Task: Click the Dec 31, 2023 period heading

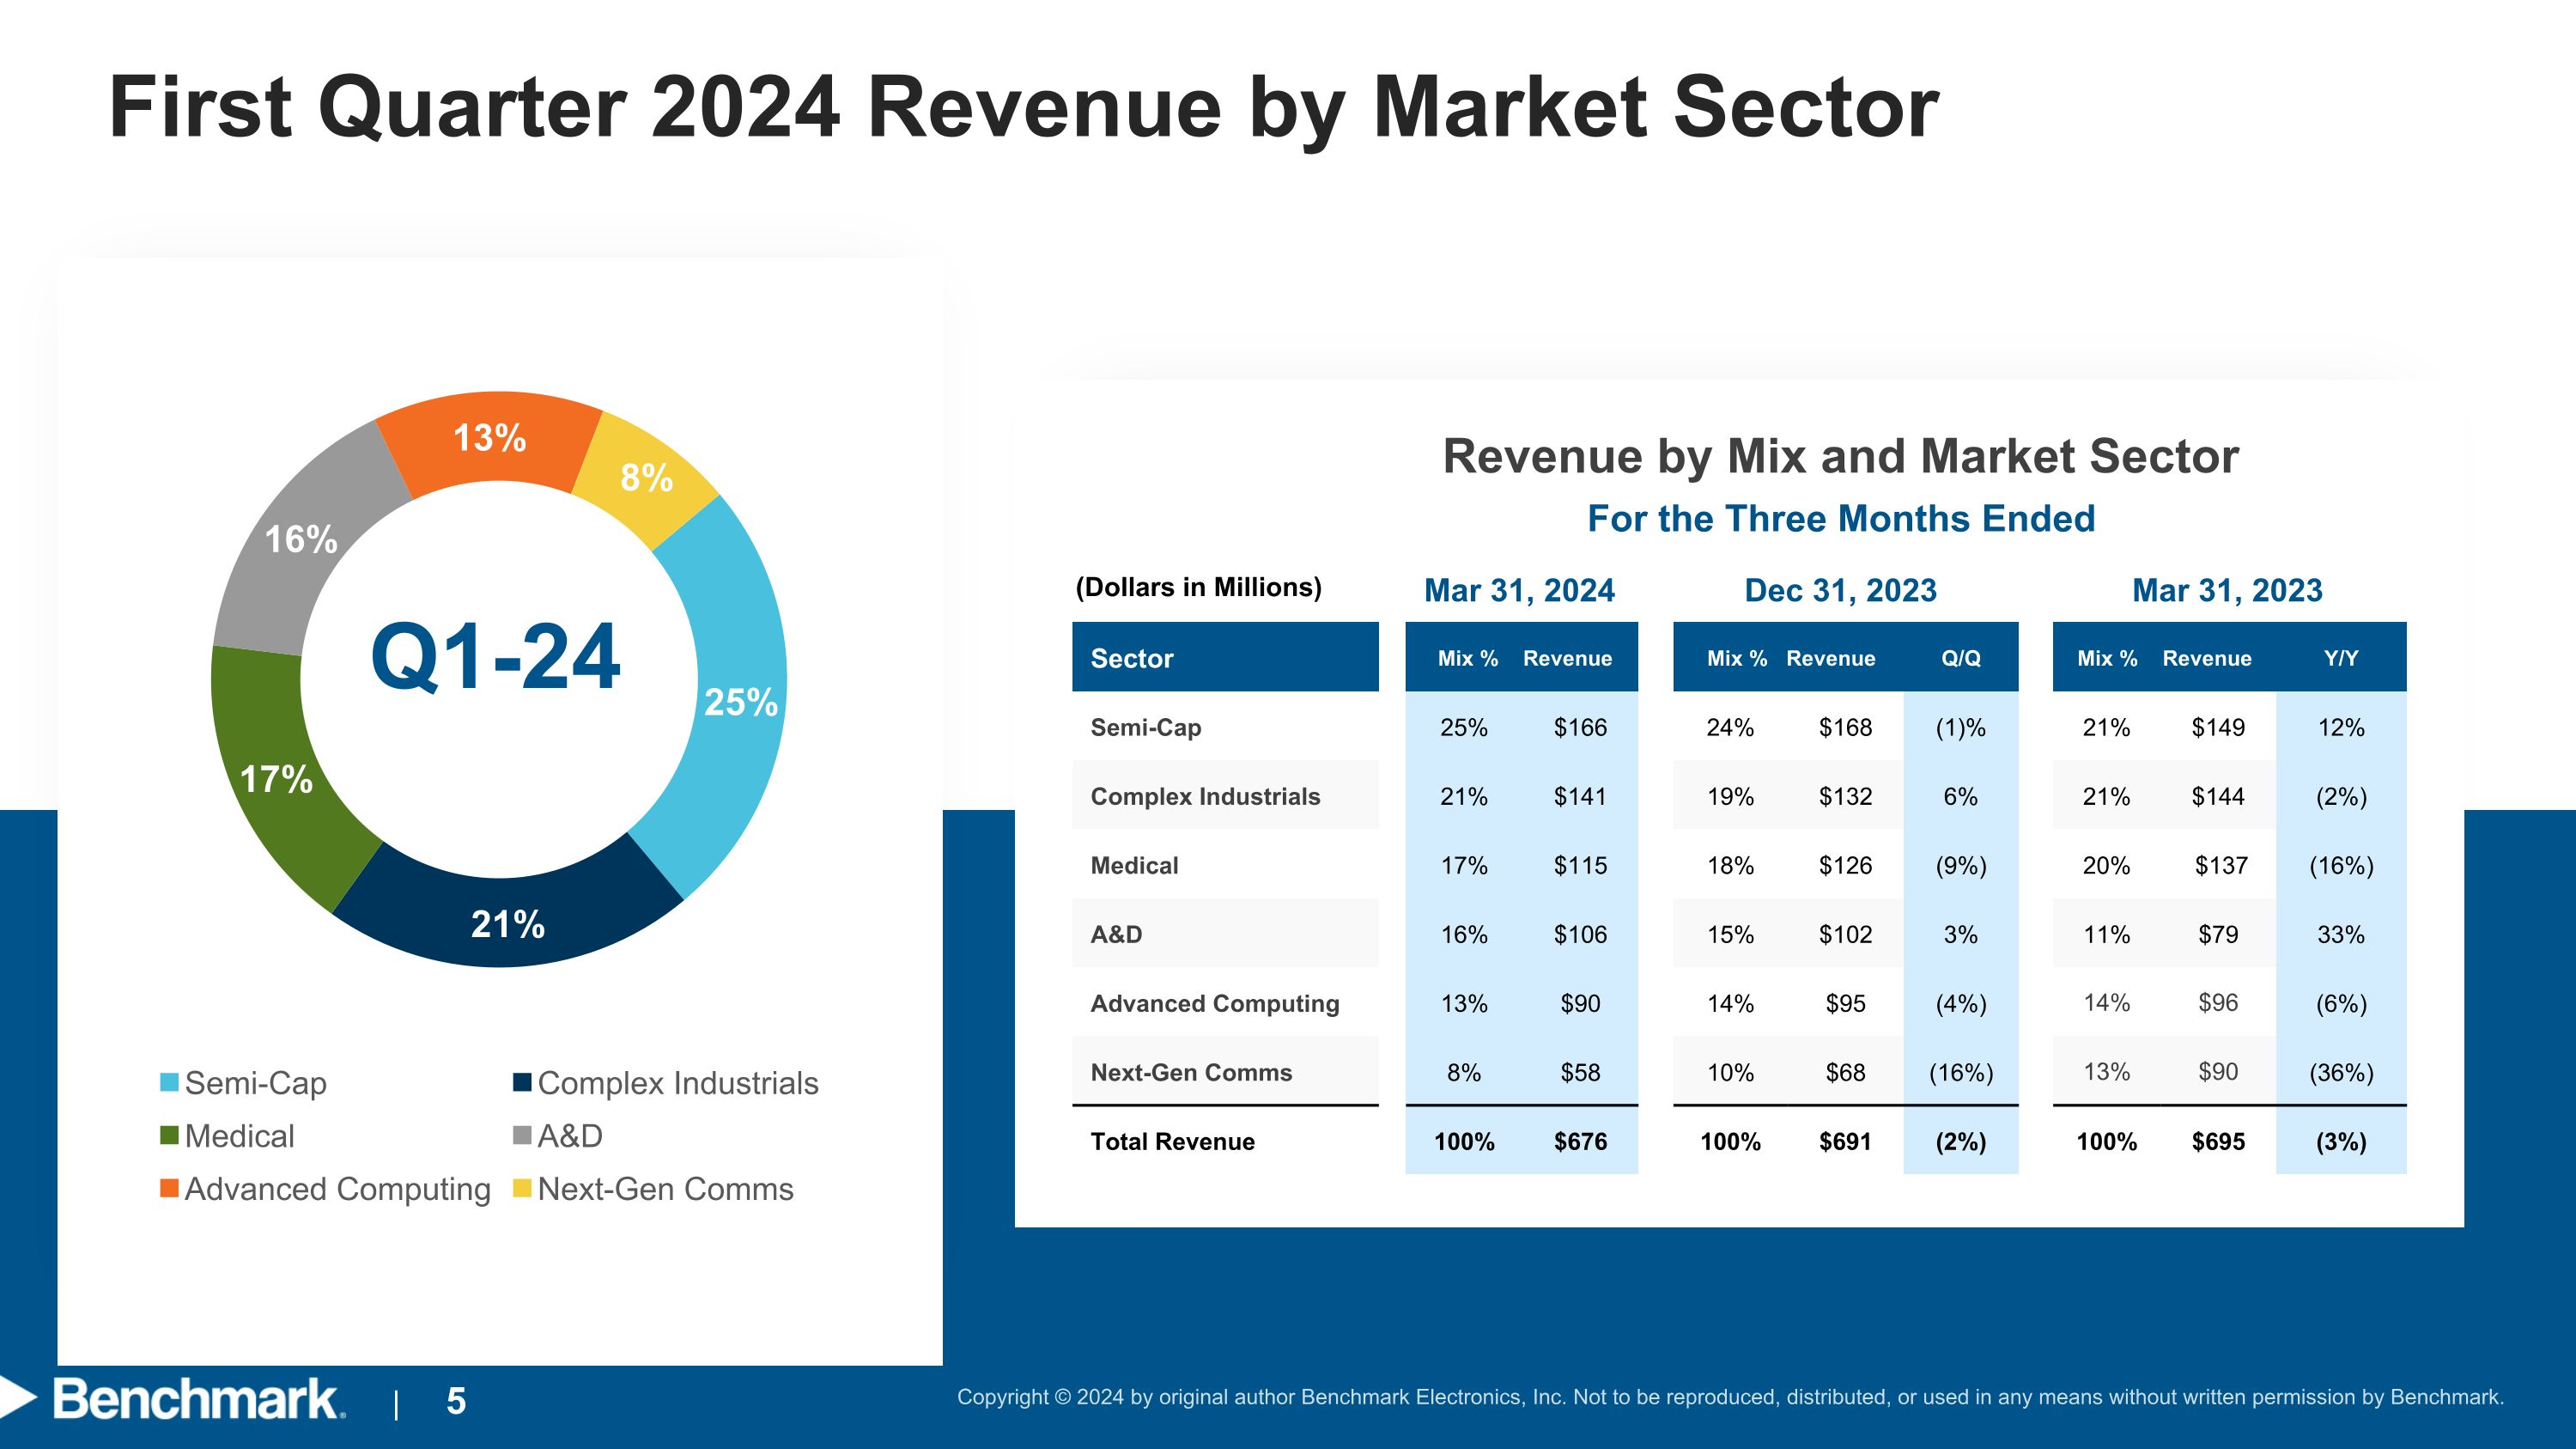Action: pos(1840,590)
